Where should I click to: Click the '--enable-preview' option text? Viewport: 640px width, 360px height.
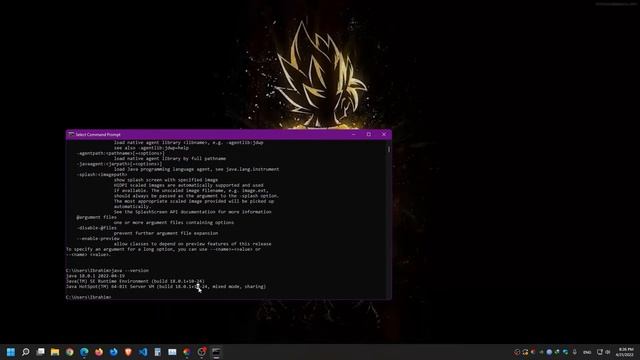tap(98, 238)
